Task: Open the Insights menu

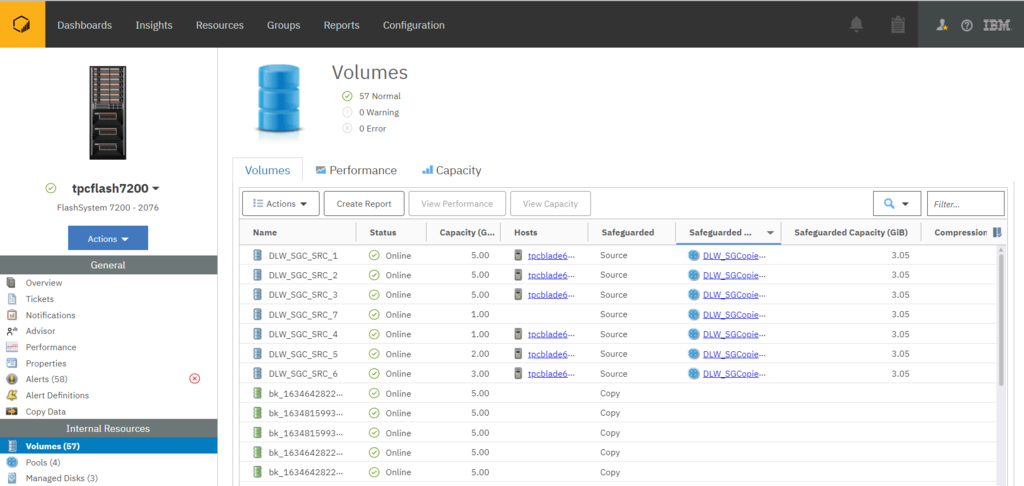Action: pyautogui.click(x=154, y=25)
